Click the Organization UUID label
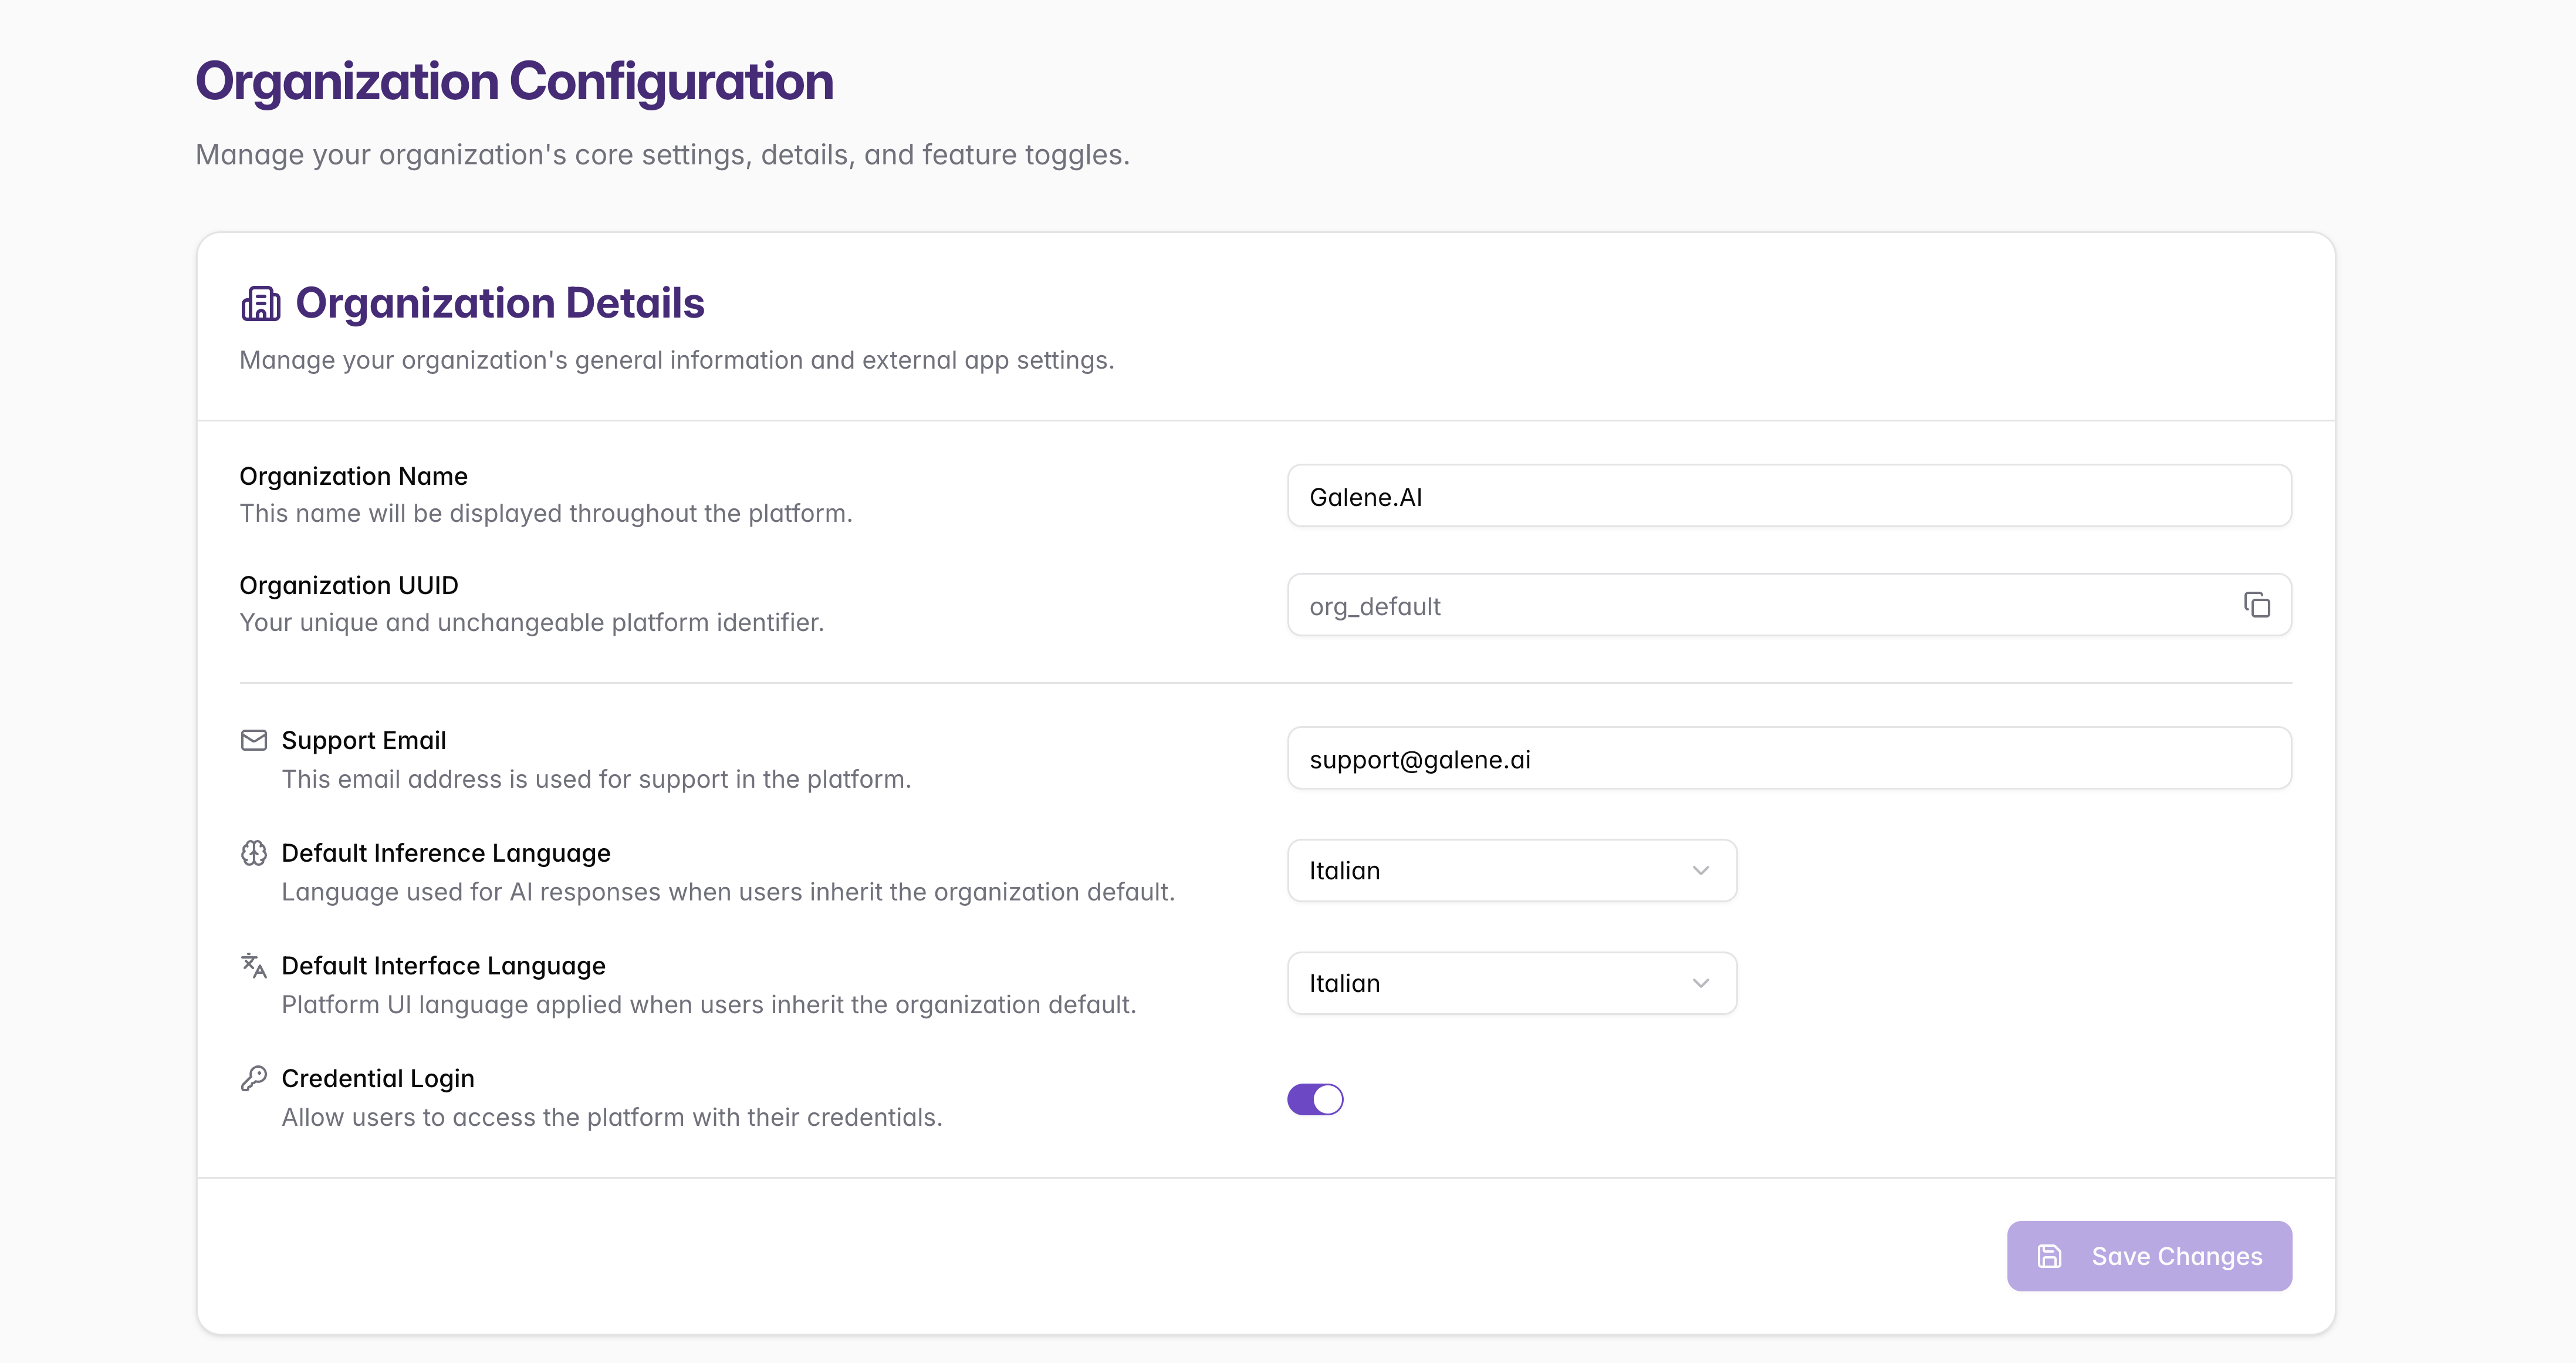Viewport: 2576px width, 1363px height. coord(349,585)
